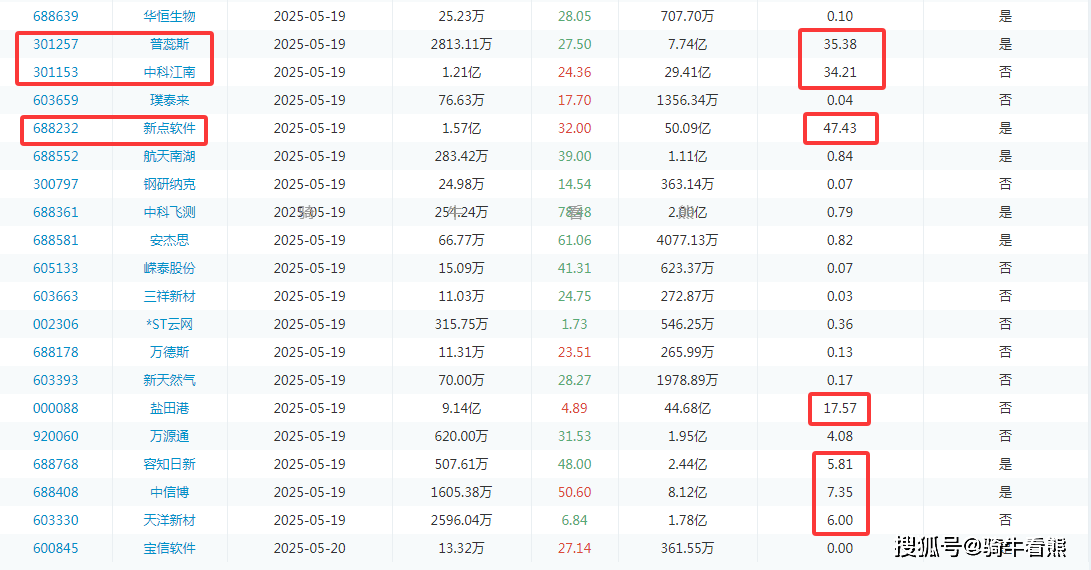Open stock code 688552
The image size is (1091, 570).
56,156
